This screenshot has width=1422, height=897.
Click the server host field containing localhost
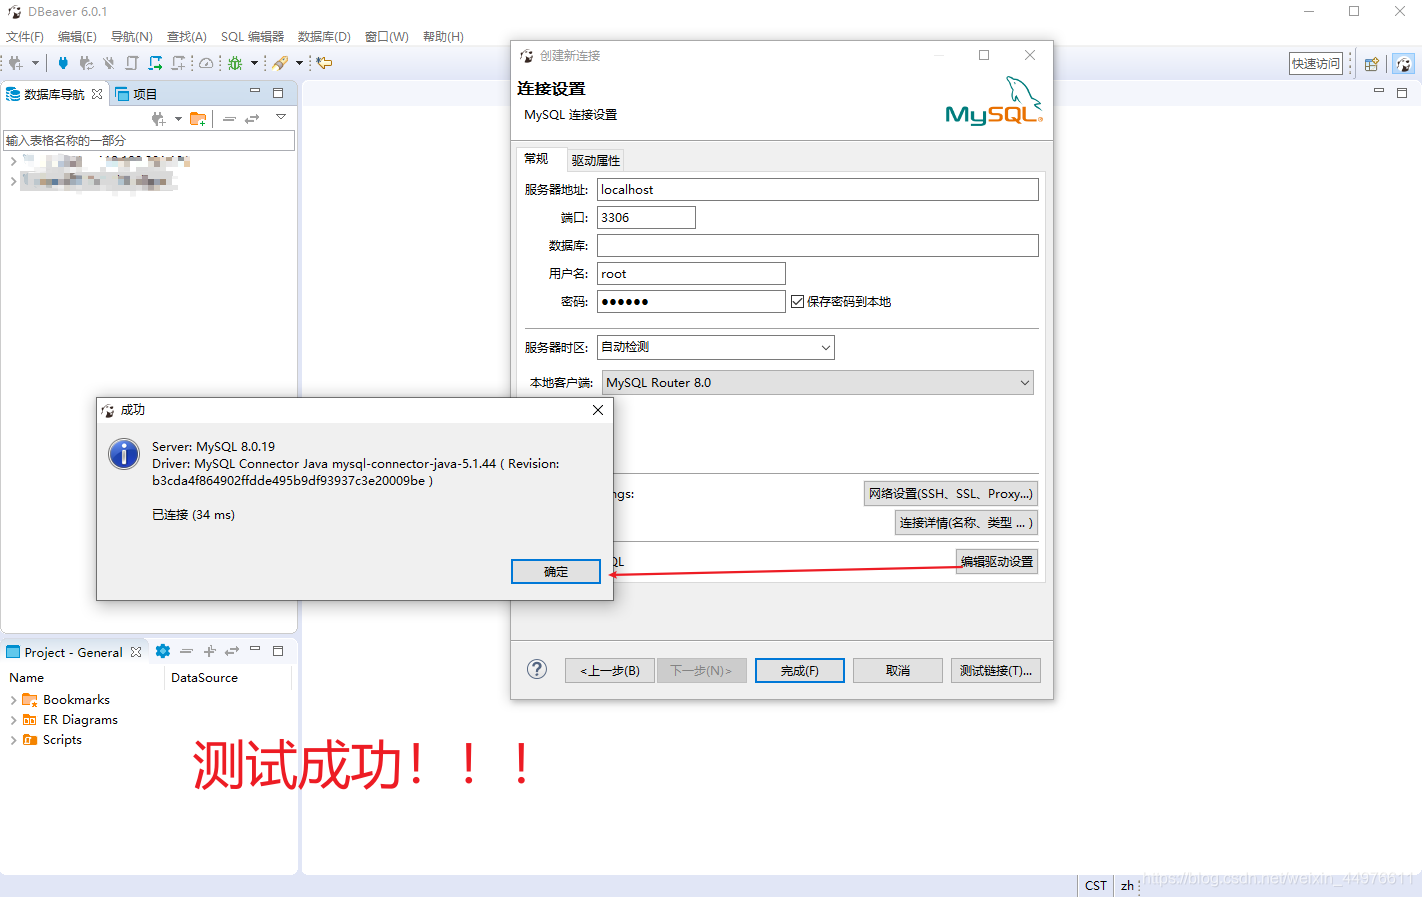pos(818,190)
